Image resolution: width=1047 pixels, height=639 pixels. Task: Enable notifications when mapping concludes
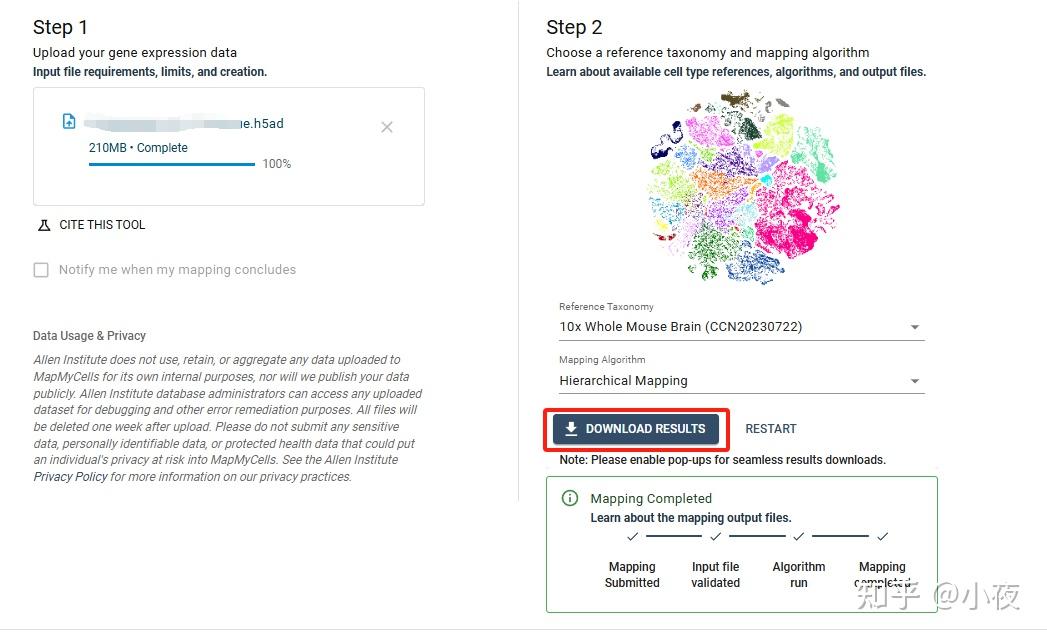tap(40, 270)
